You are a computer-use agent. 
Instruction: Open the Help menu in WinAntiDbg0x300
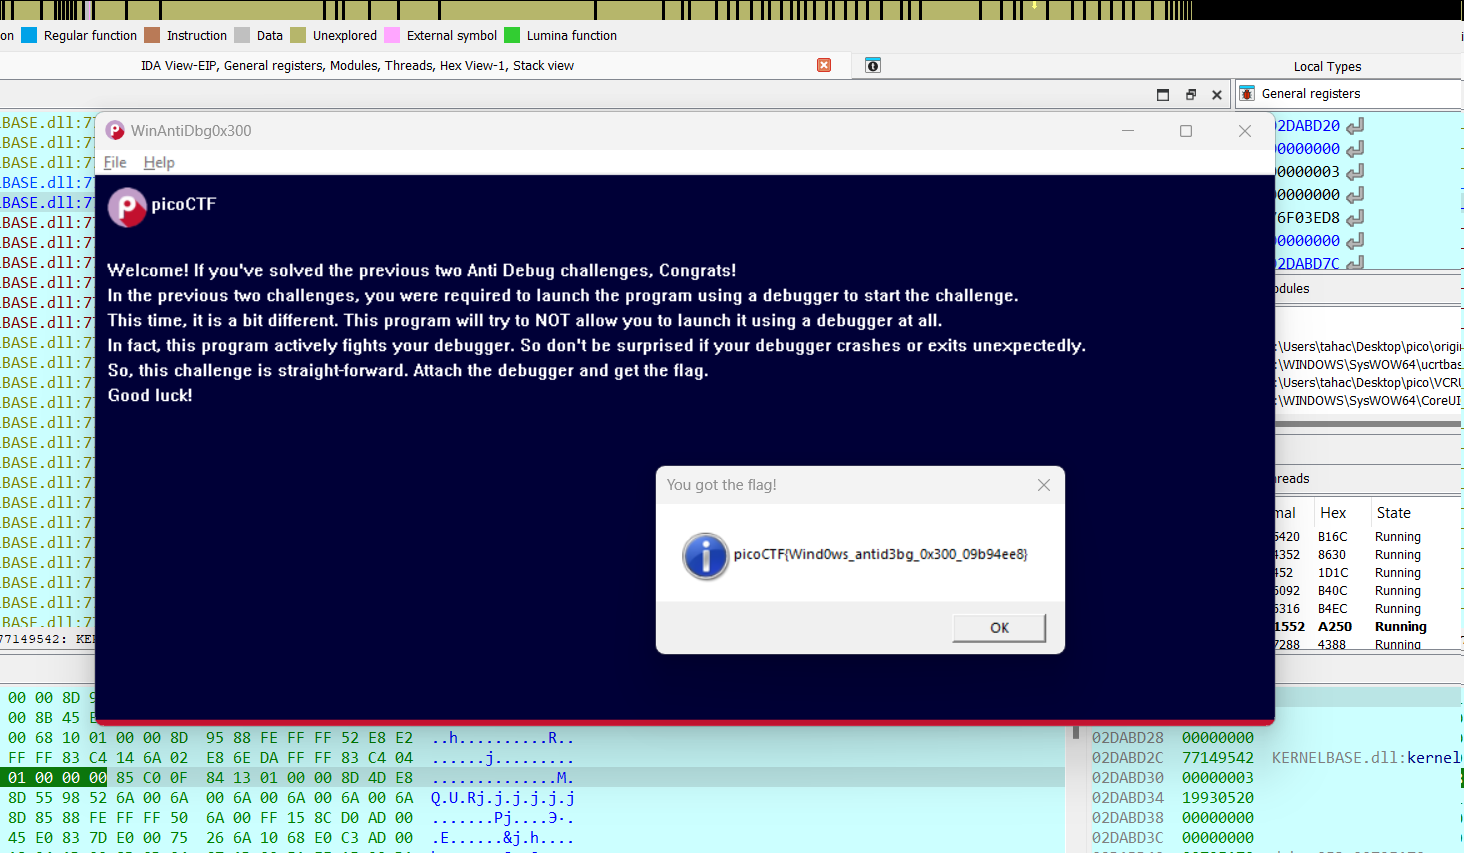click(x=159, y=162)
